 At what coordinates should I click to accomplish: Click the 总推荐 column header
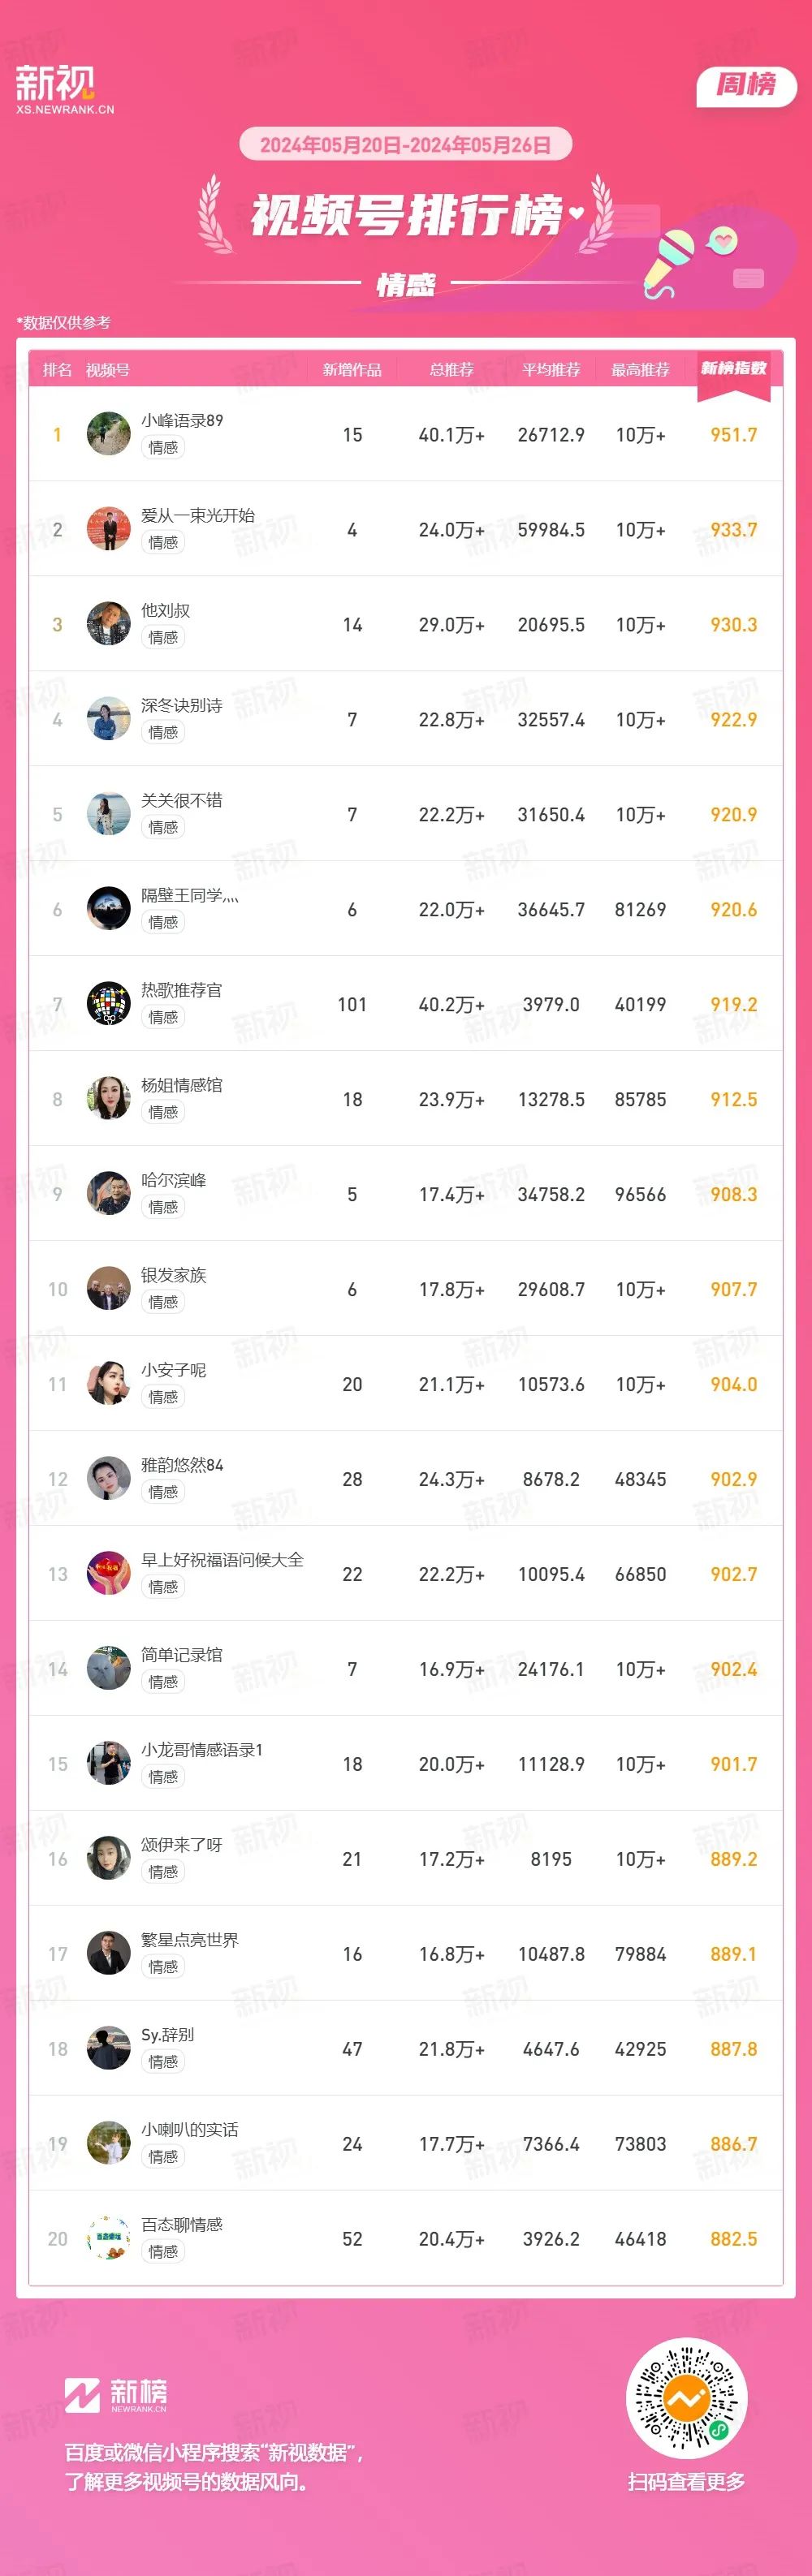tap(451, 370)
